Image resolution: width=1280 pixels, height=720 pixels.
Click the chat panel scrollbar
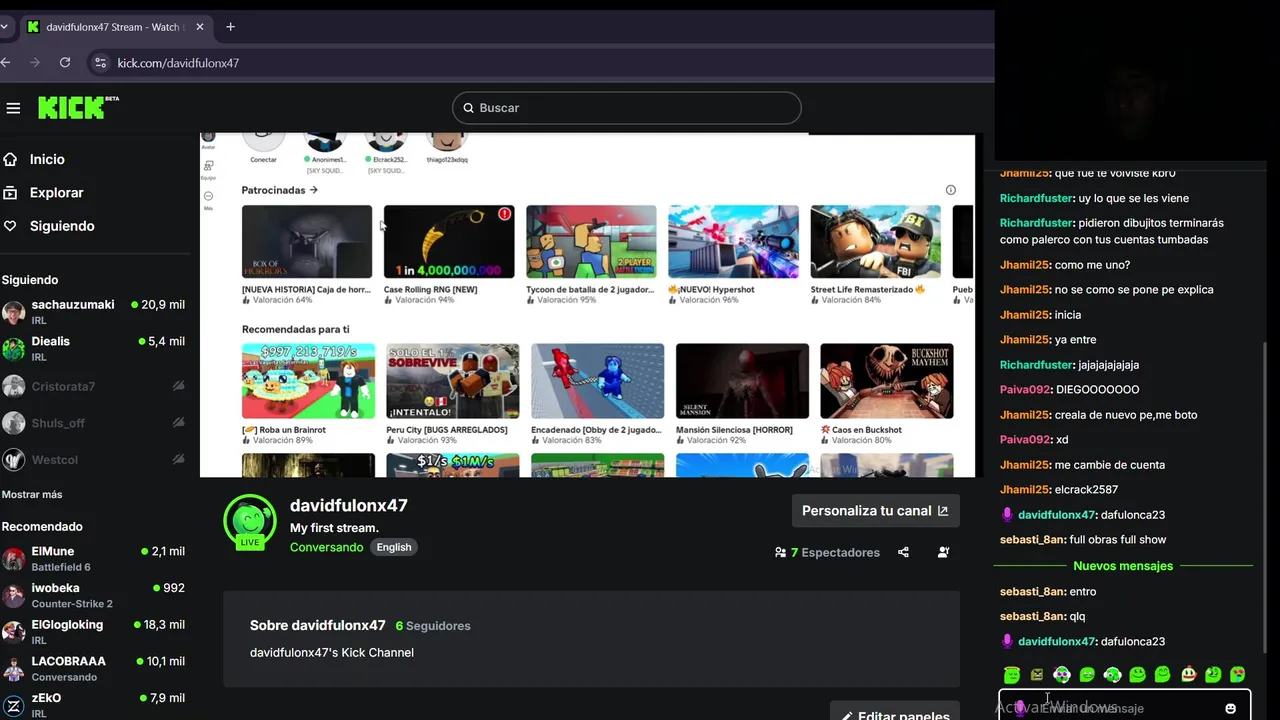(1264, 500)
